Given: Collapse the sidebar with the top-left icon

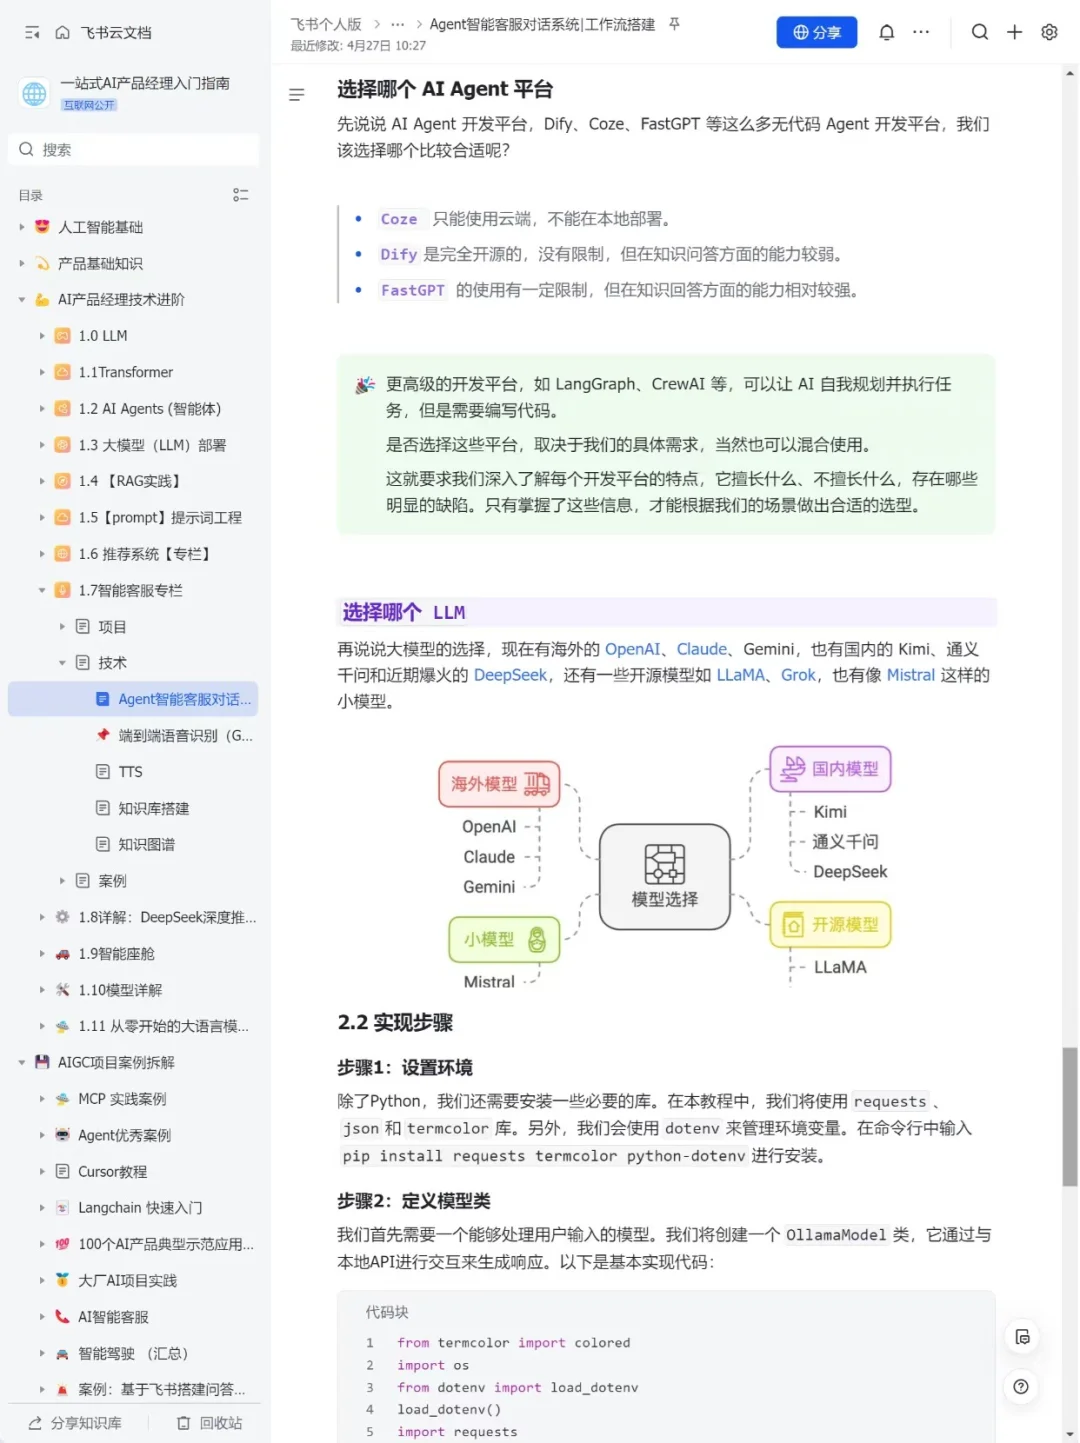Looking at the screenshot, I should click(x=32, y=33).
